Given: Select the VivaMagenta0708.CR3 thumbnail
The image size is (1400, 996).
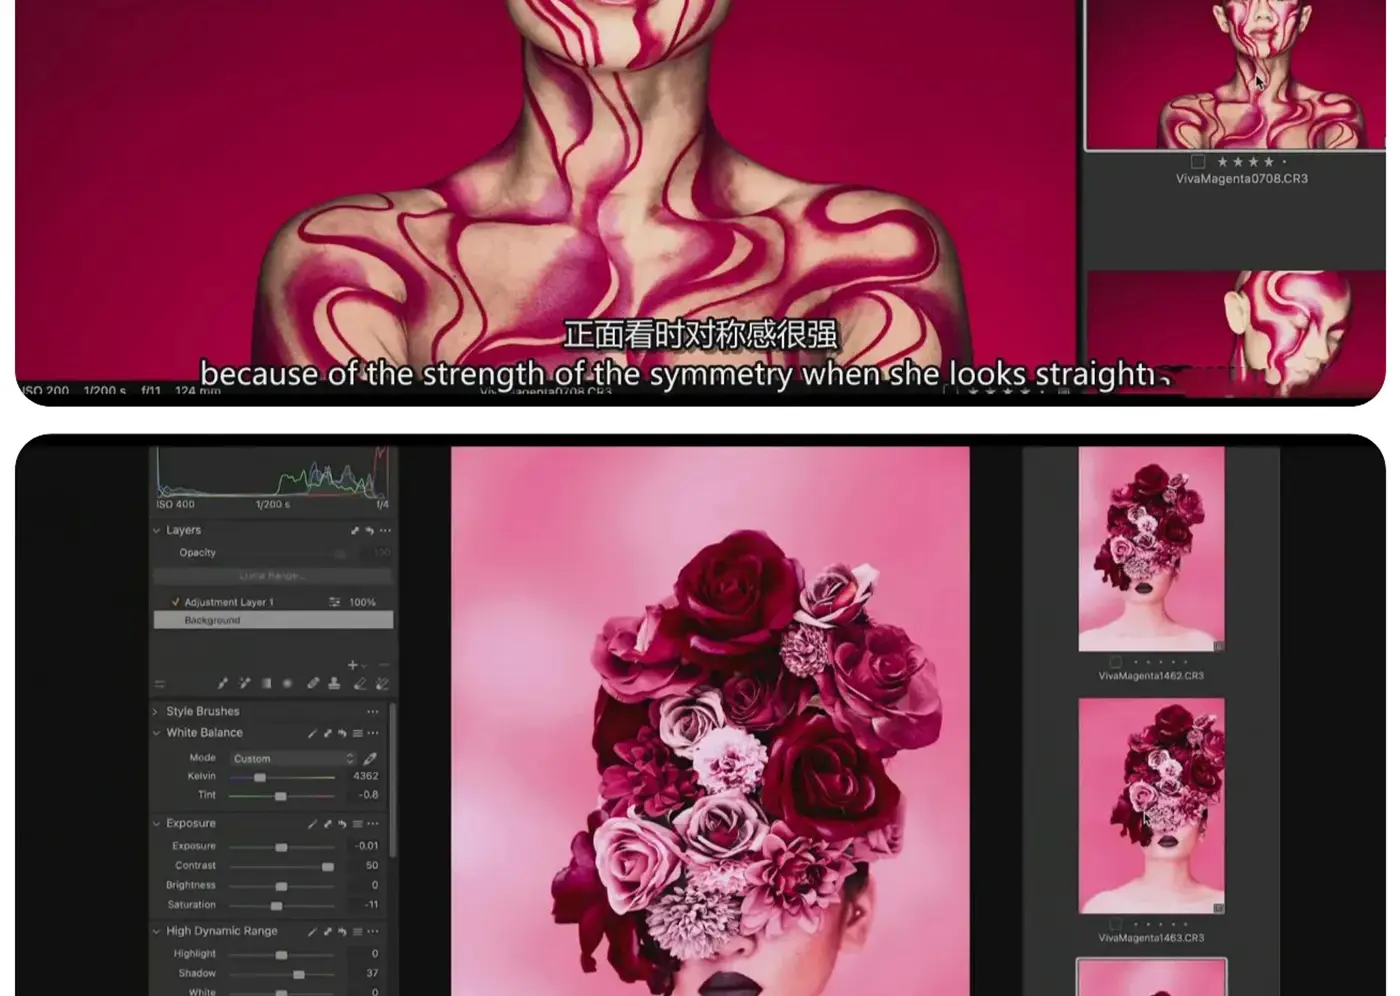Looking at the screenshot, I should click(x=1236, y=75).
